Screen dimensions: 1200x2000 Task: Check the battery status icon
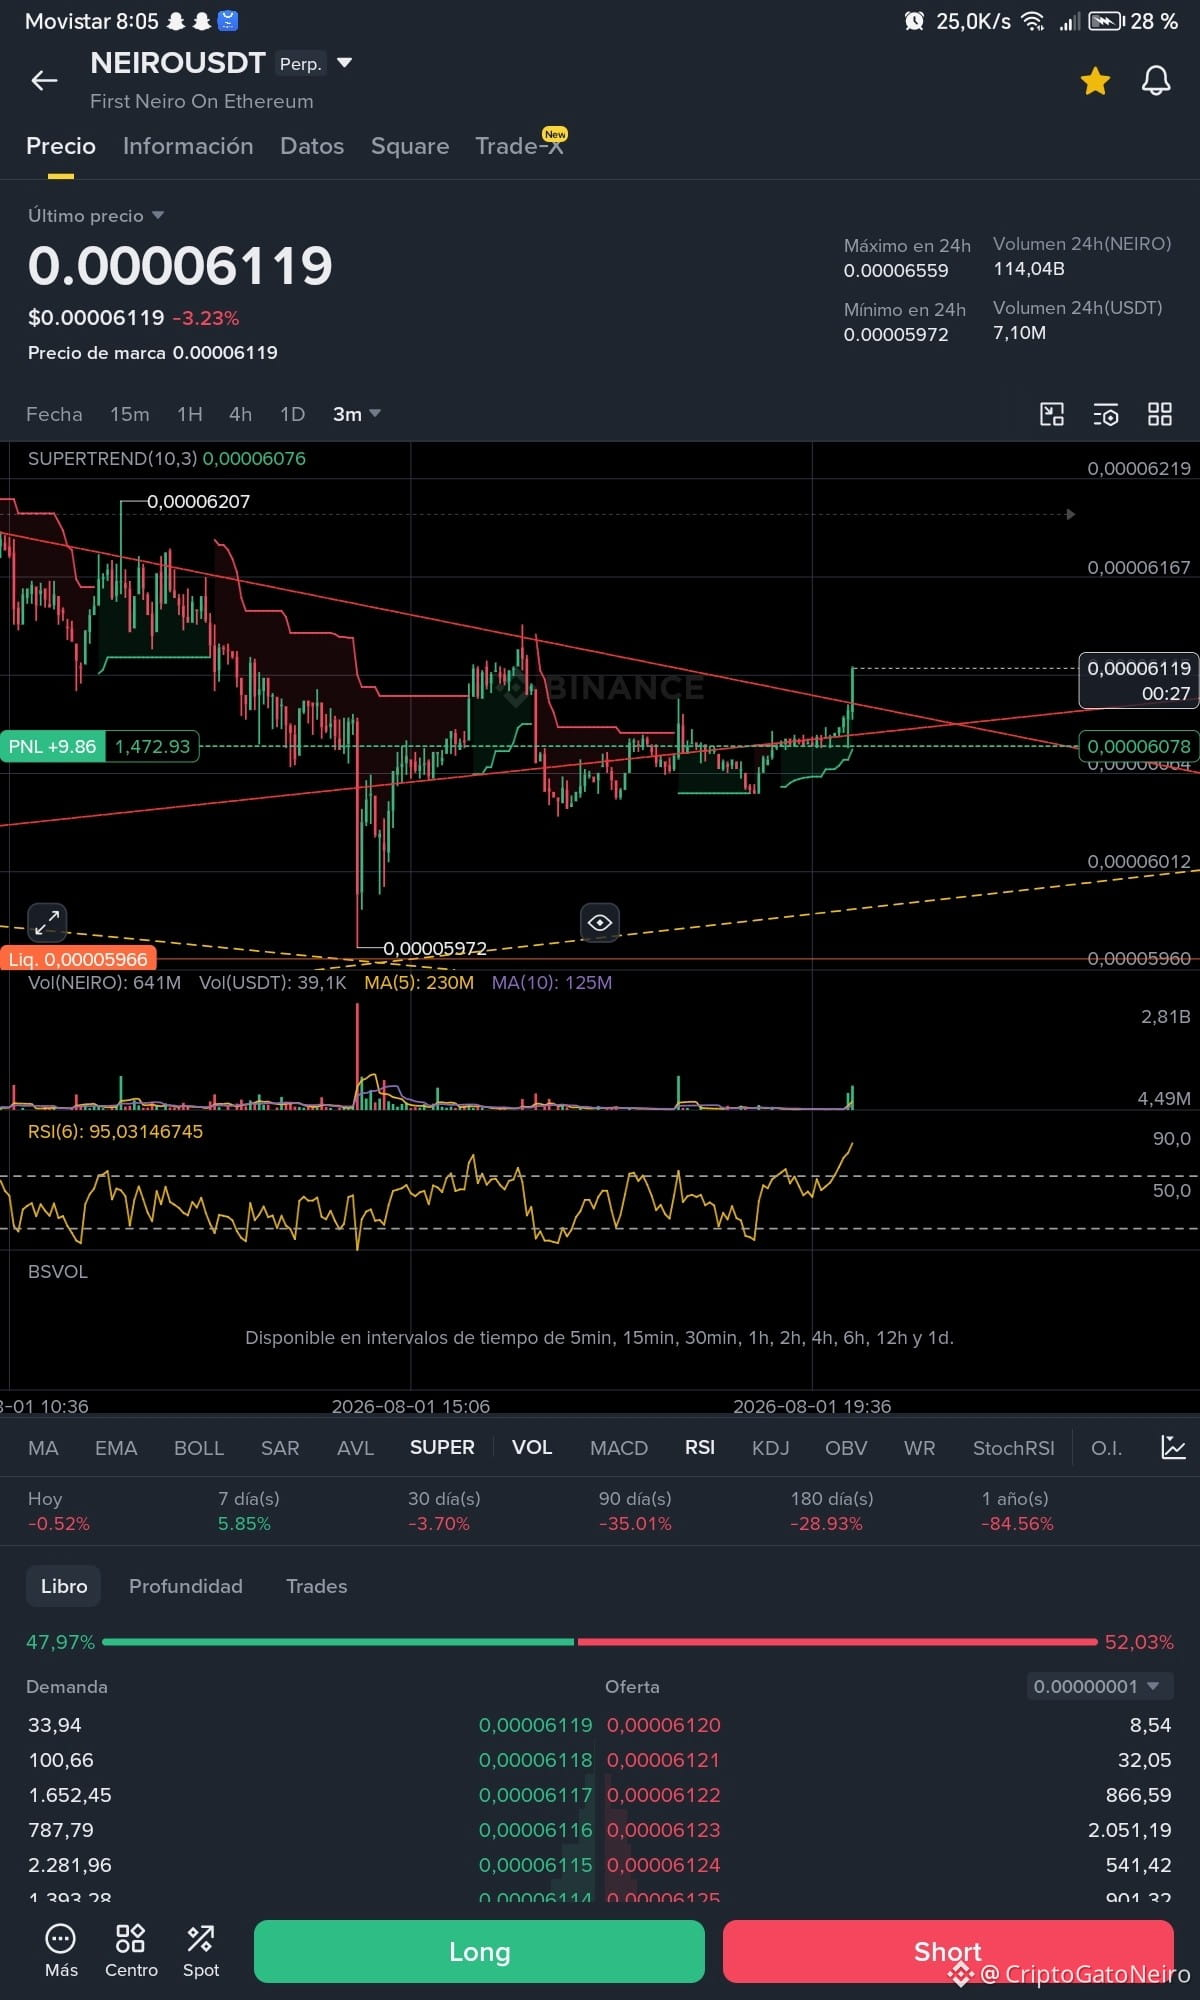(x=1107, y=21)
